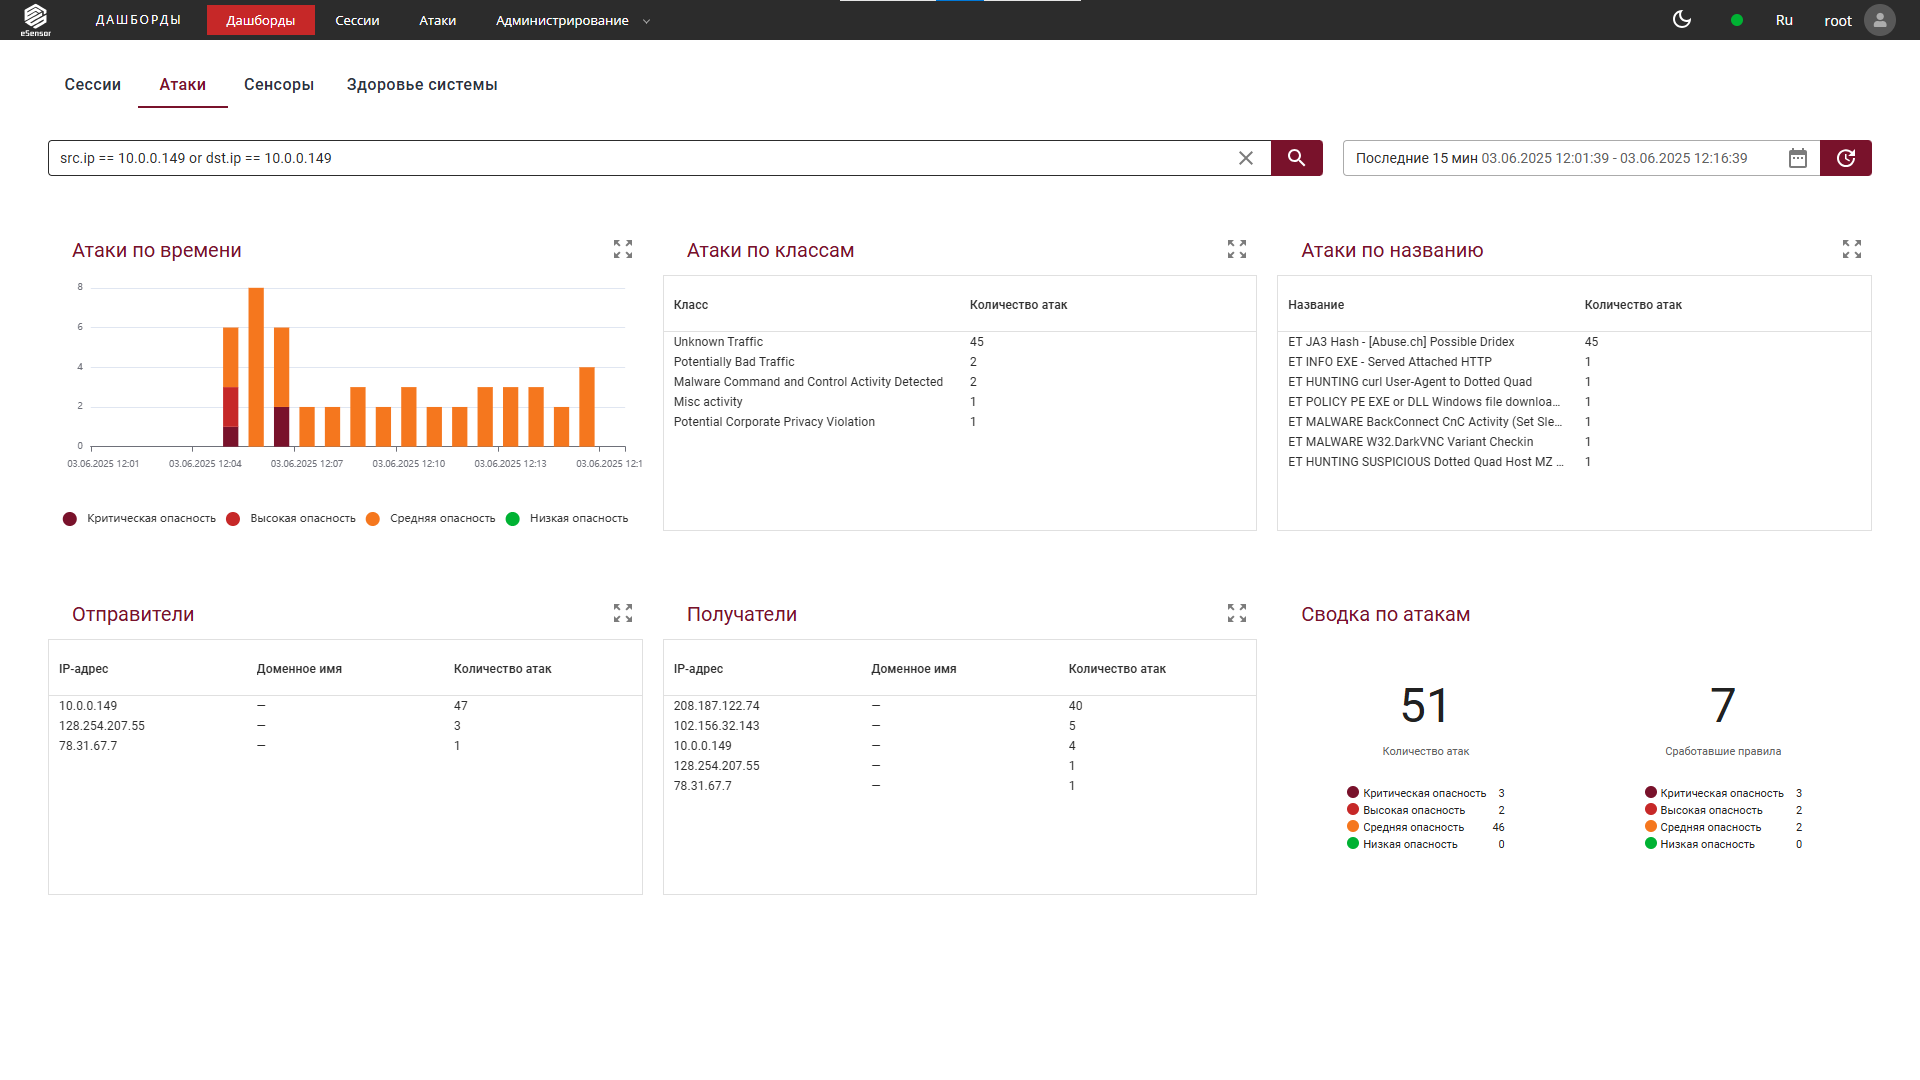Expand the Атаки по классам panel fullscreen
Screen dimensions: 1920x1080
[1237, 249]
